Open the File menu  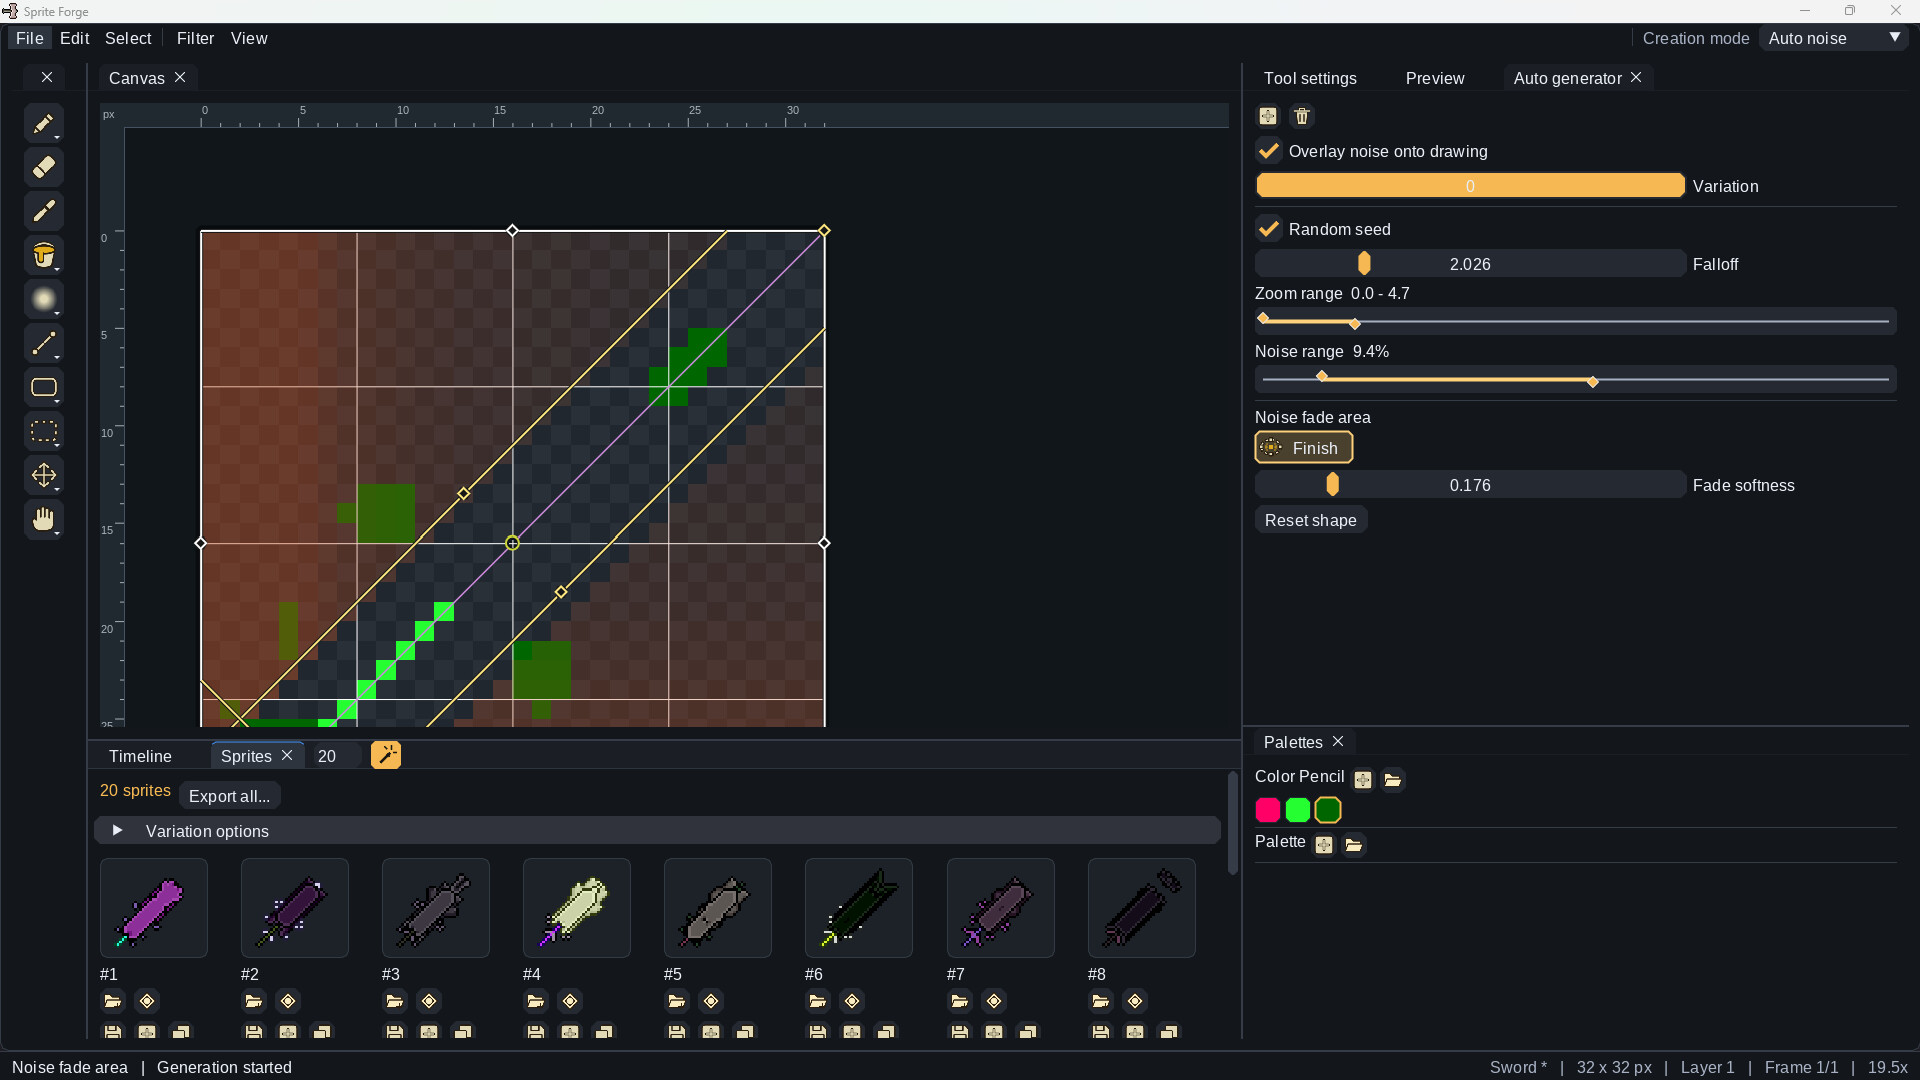30,38
